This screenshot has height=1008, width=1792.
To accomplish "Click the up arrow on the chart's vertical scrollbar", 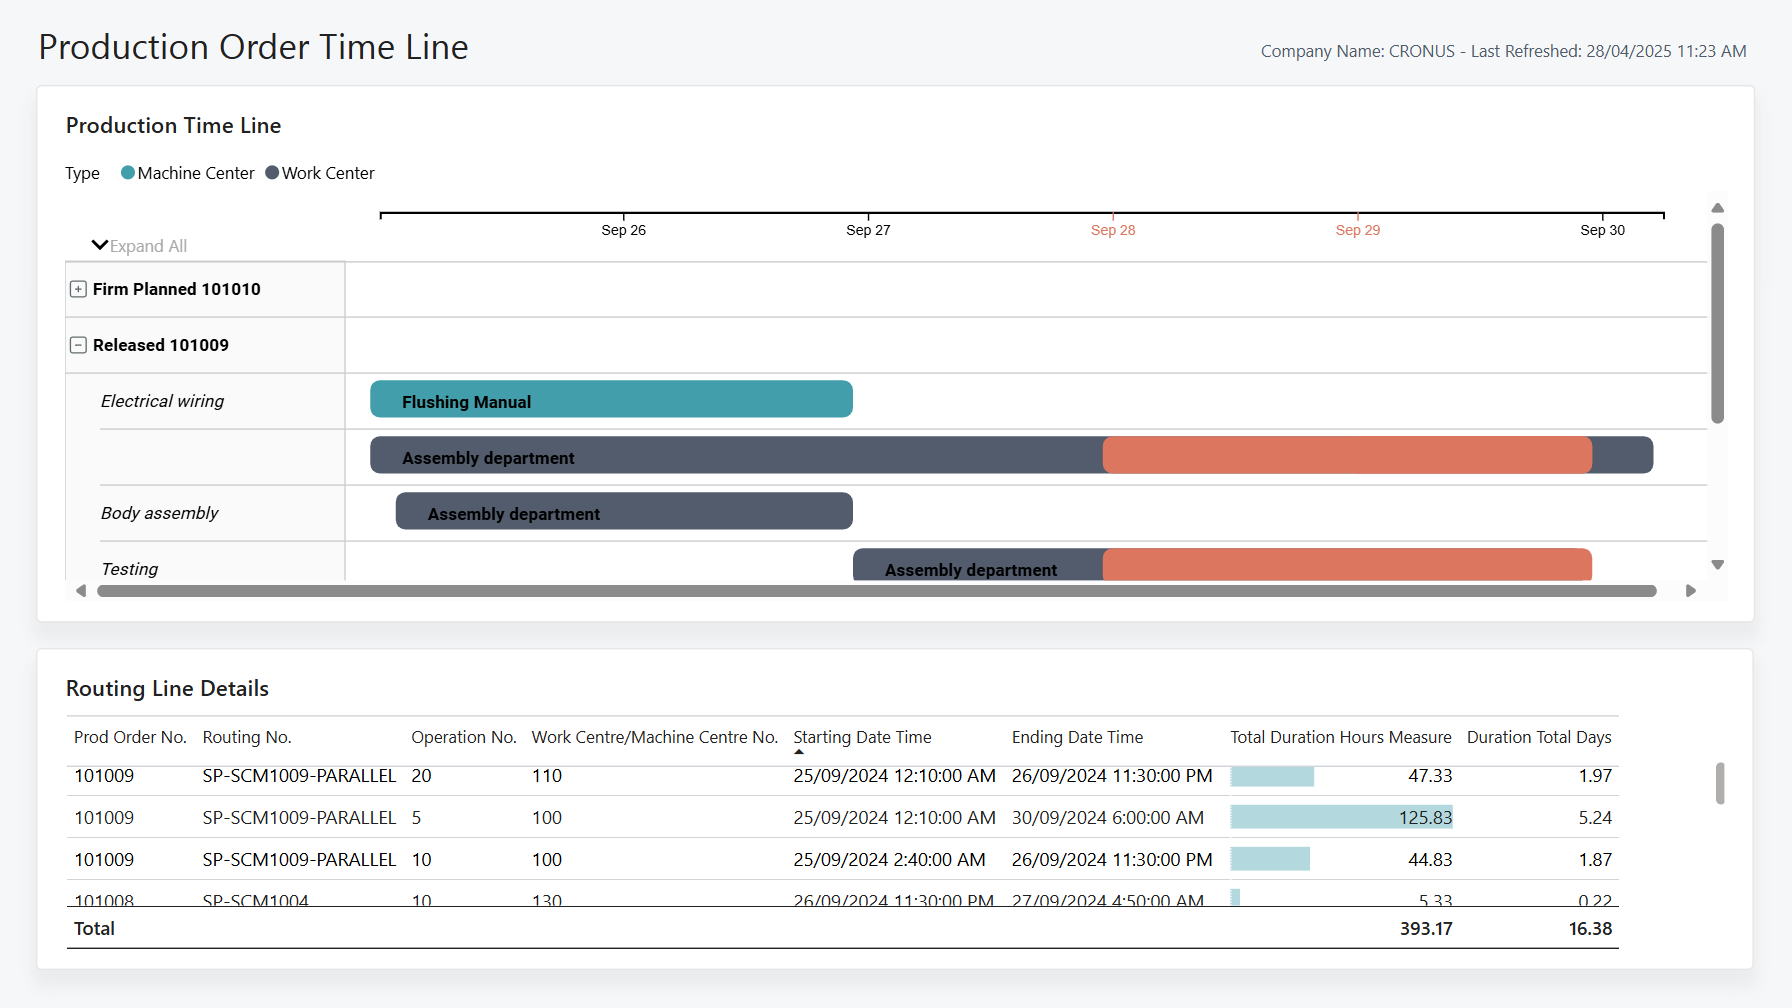I will pyautogui.click(x=1718, y=207).
